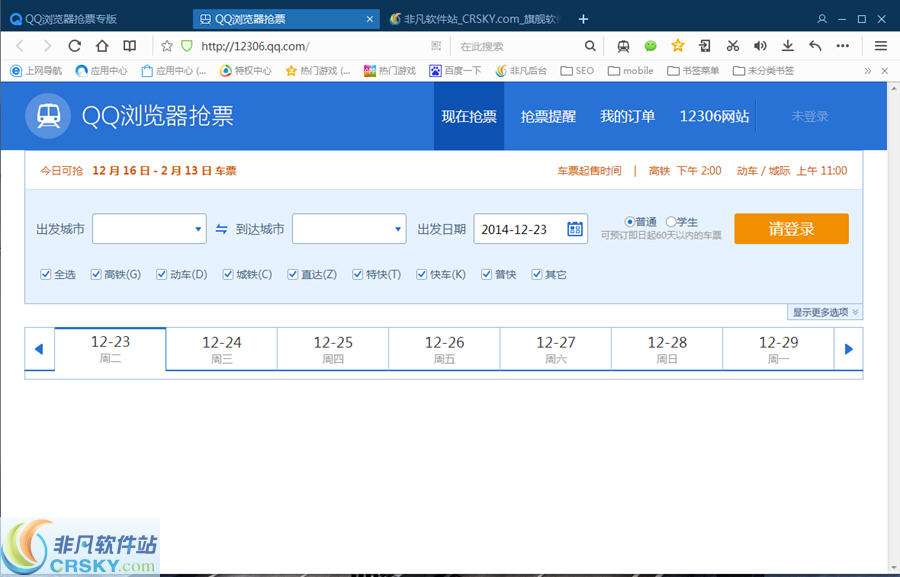This screenshot has width=900, height=577.
Task: Go to the browser home page icon
Action: (102, 46)
